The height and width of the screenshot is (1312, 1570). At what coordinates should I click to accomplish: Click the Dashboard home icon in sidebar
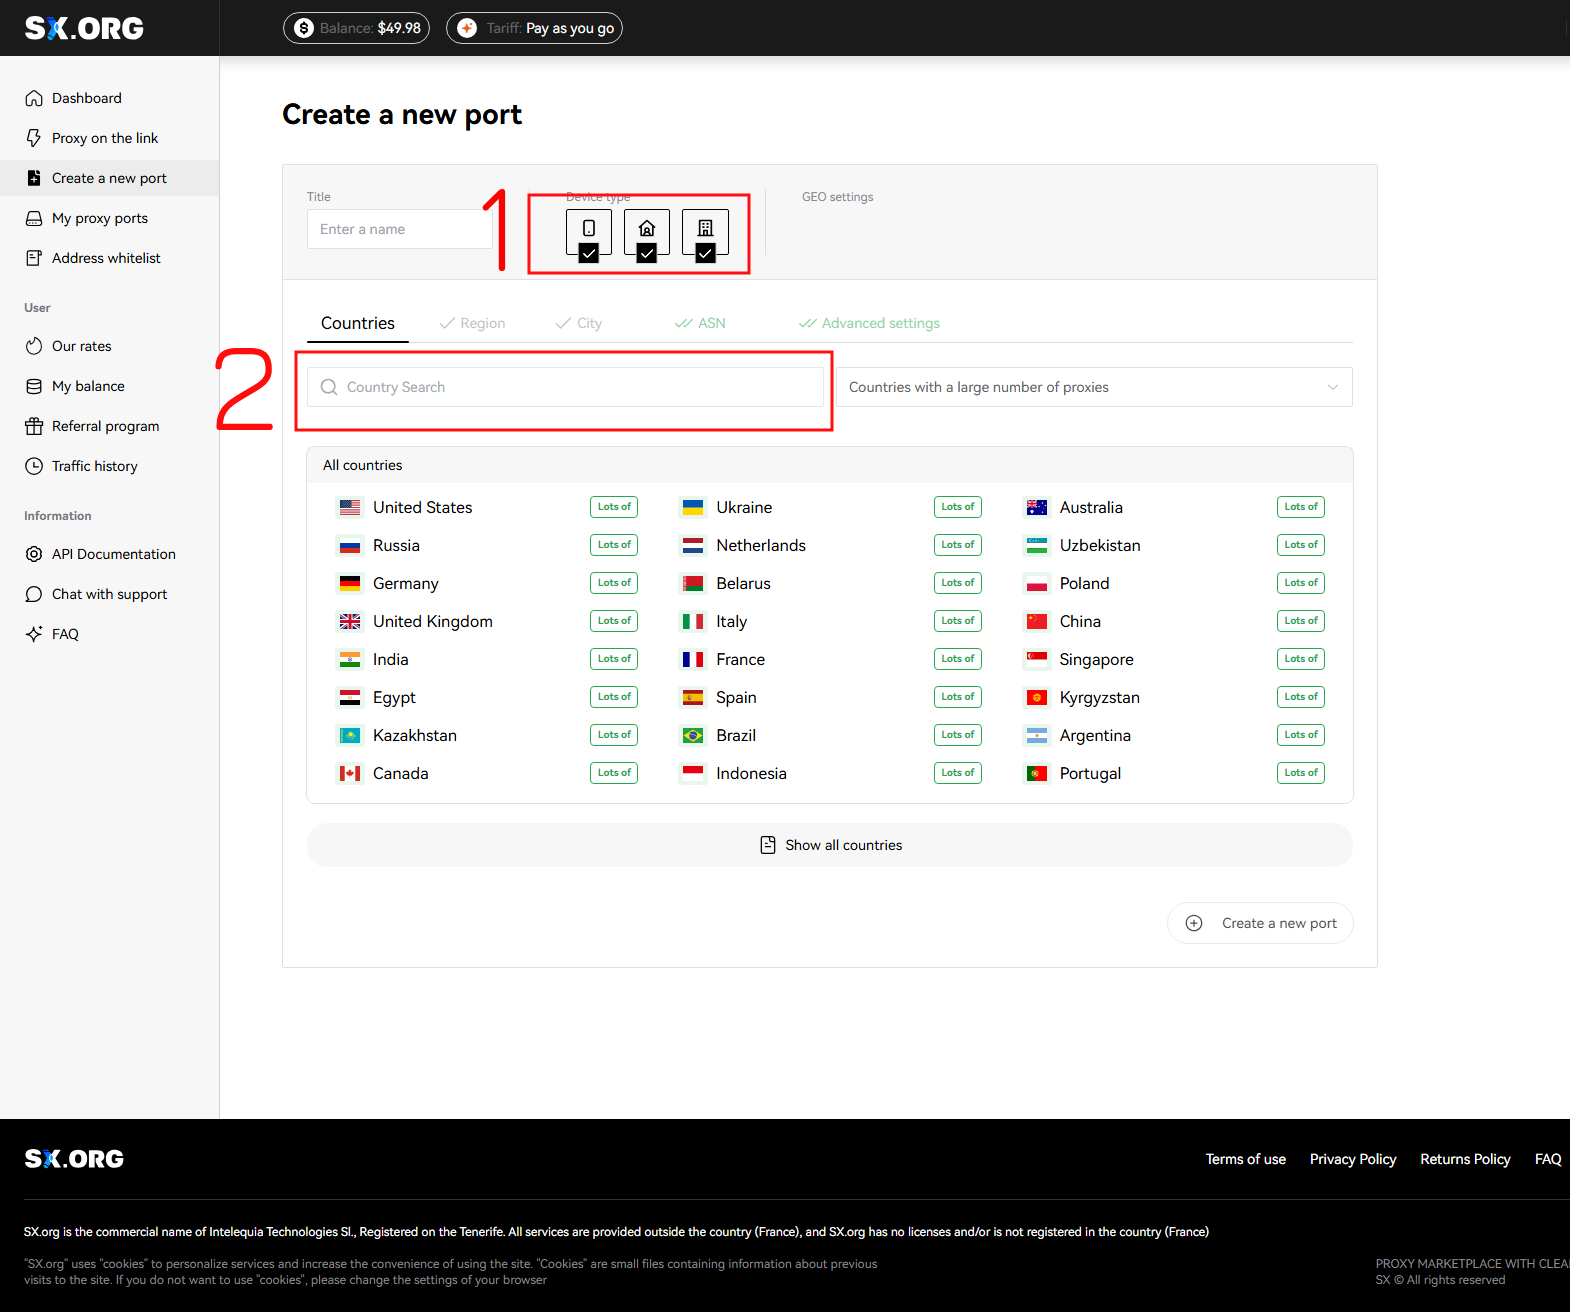click(x=34, y=98)
